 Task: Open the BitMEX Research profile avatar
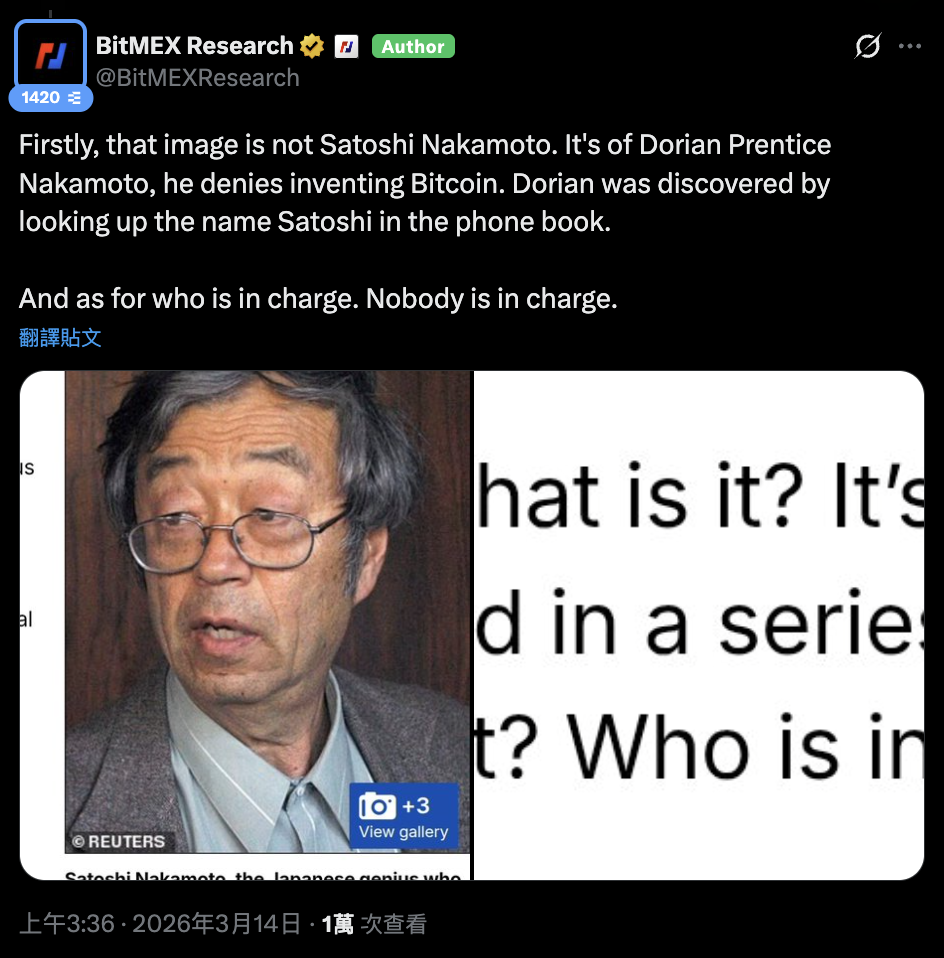tap(50, 54)
